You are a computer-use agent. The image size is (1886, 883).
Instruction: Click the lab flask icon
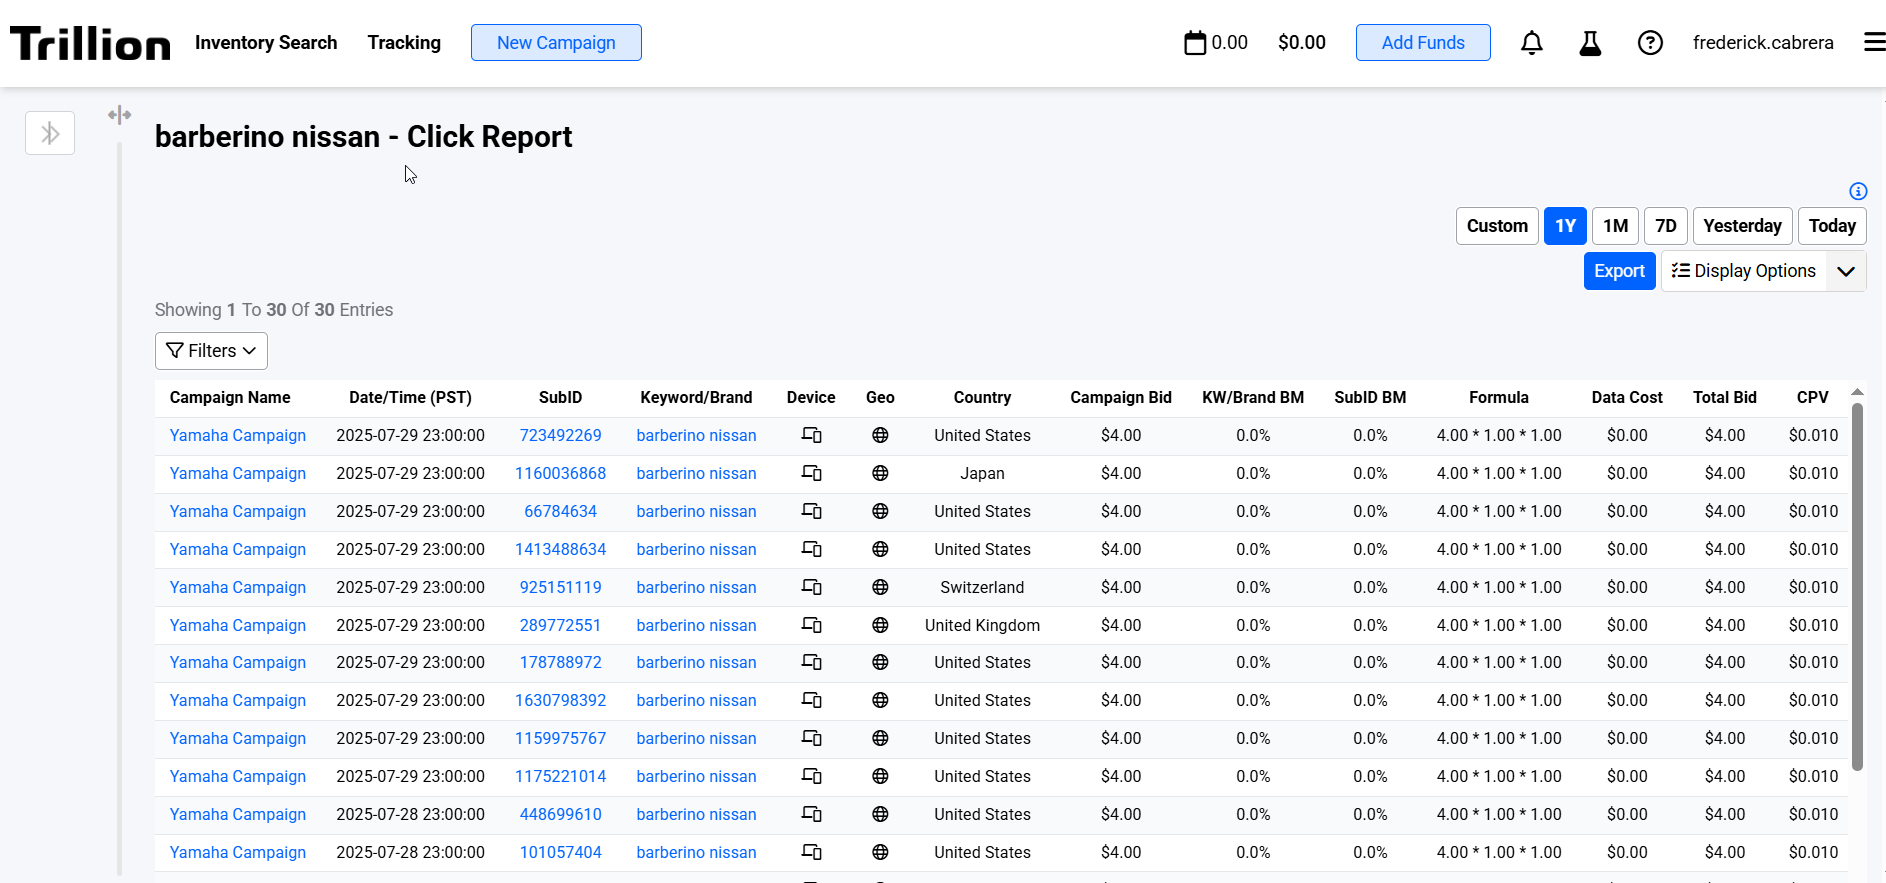(1590, 43)
